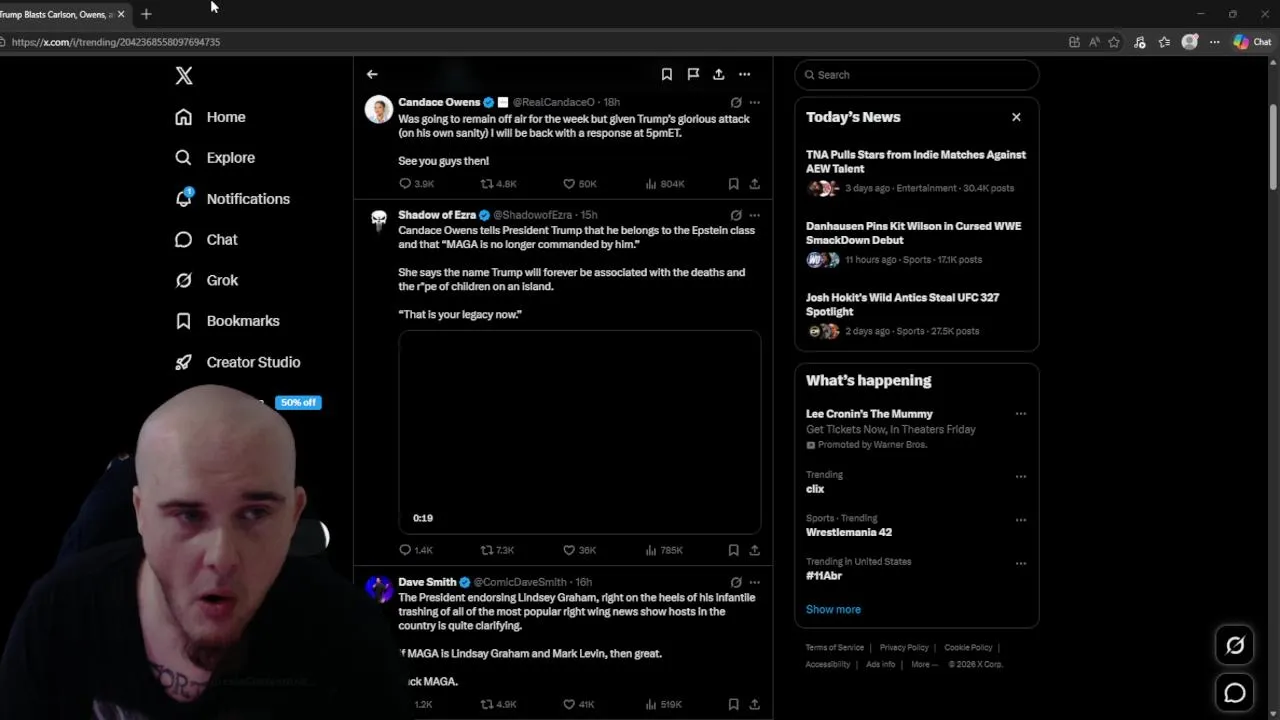Close the Today's News panel
Viewport: 1280px width, 720px height.
coord(1016,117)
